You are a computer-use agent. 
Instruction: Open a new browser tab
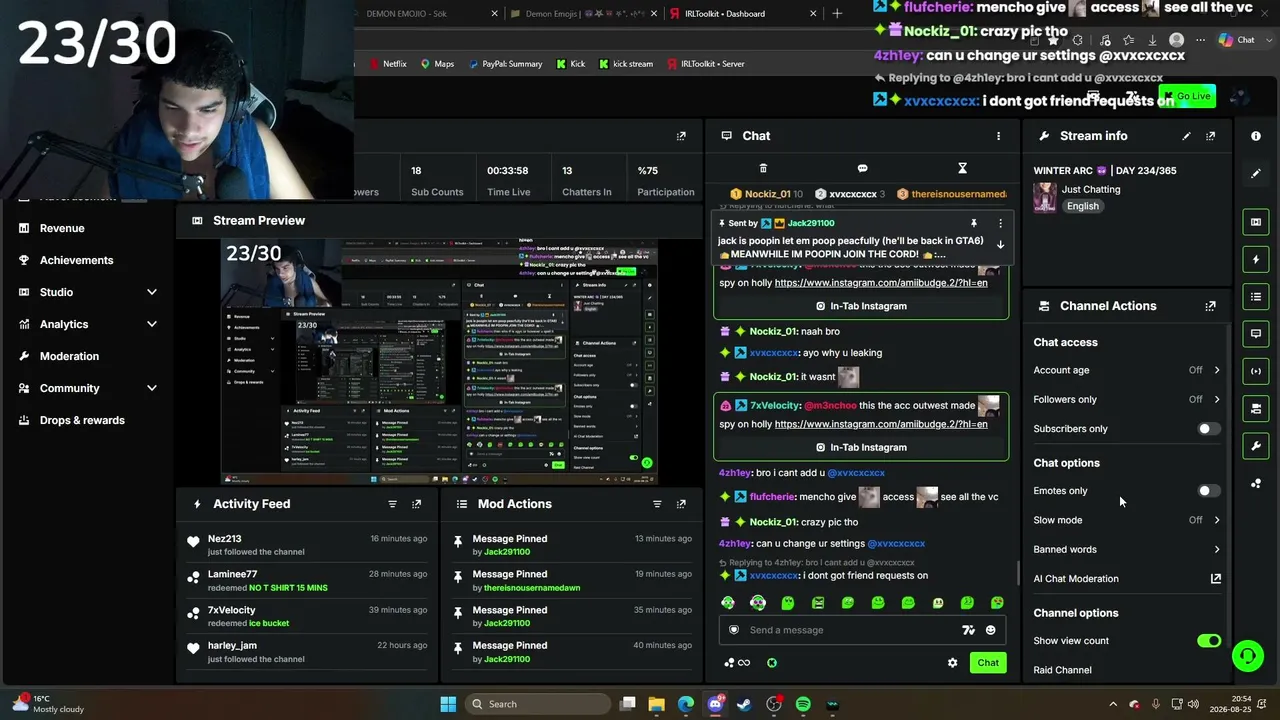[837, 14]
